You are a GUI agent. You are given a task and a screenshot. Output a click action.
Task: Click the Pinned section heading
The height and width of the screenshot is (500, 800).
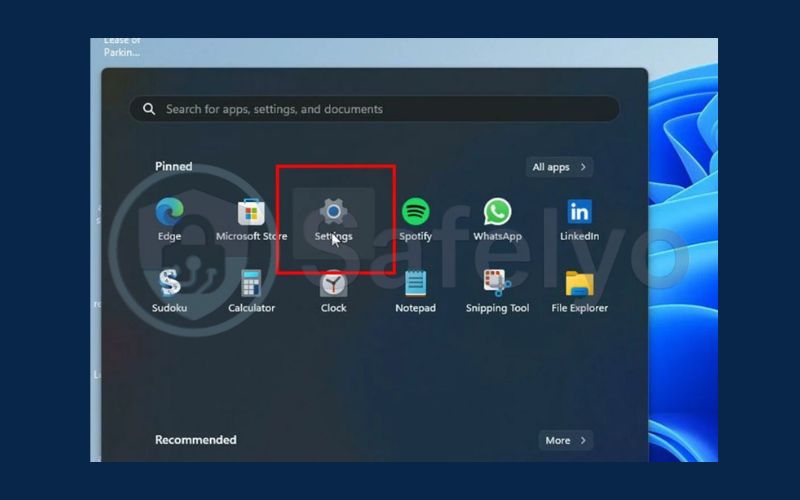pyautogui.click(x=173, y=166)
